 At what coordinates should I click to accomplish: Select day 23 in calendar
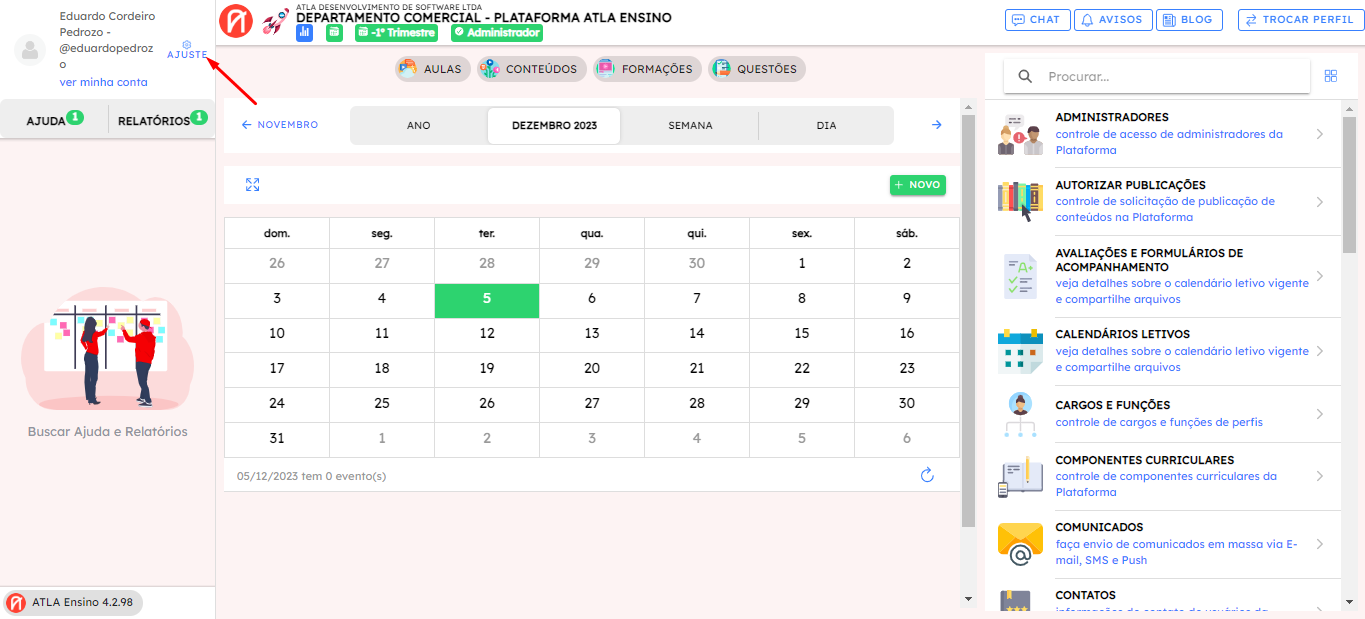[907, 368]
